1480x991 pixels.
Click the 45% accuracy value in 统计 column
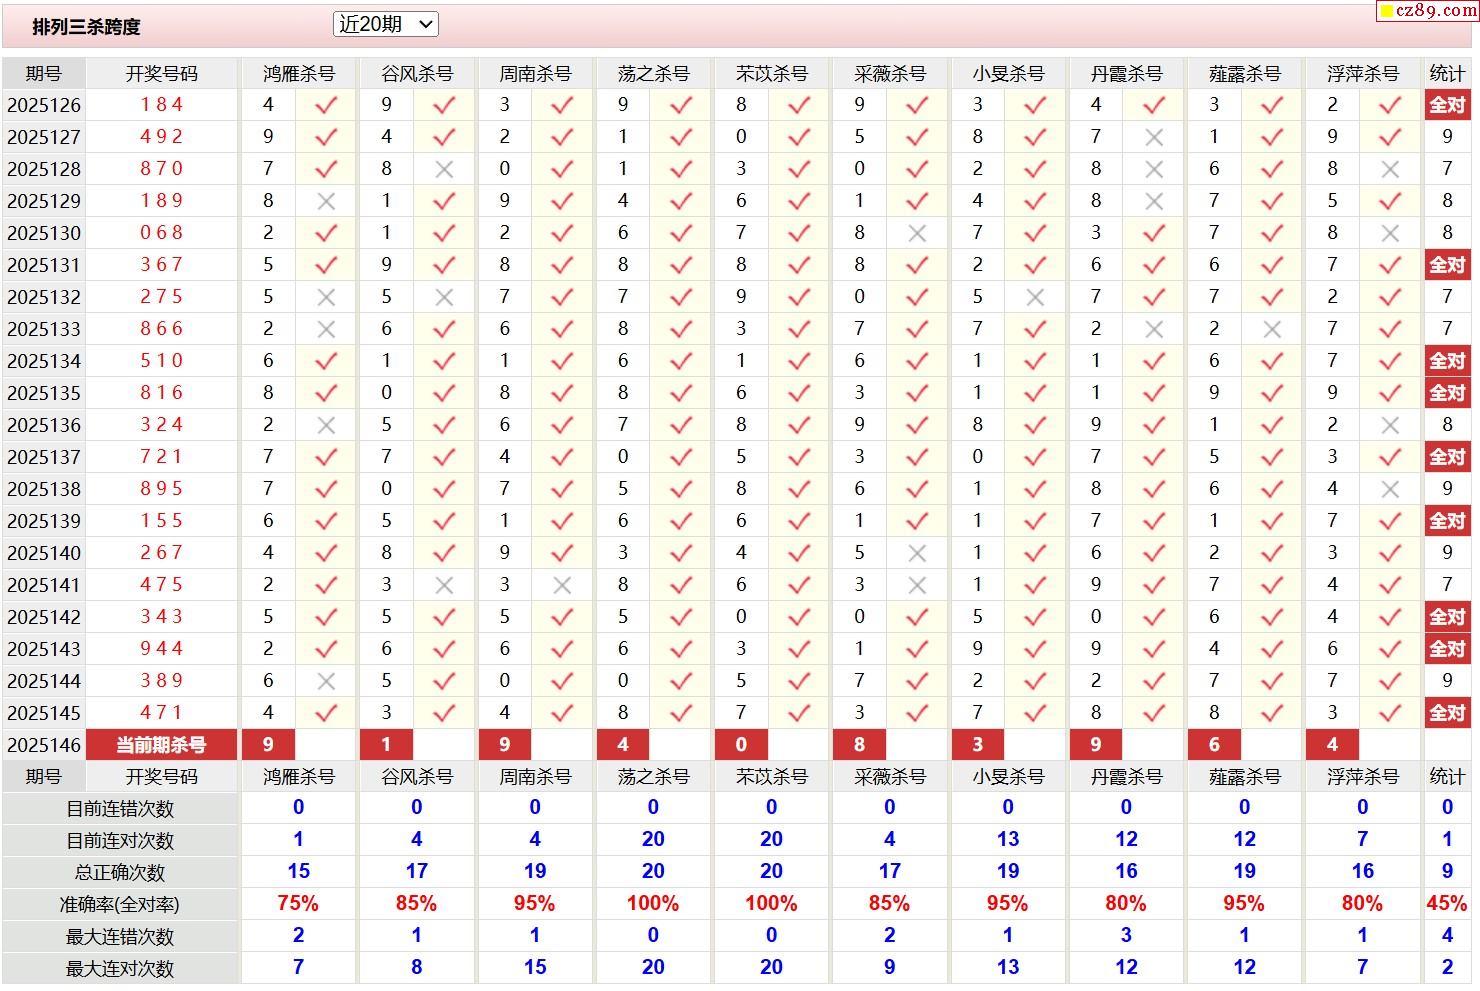click(1447, 903)
